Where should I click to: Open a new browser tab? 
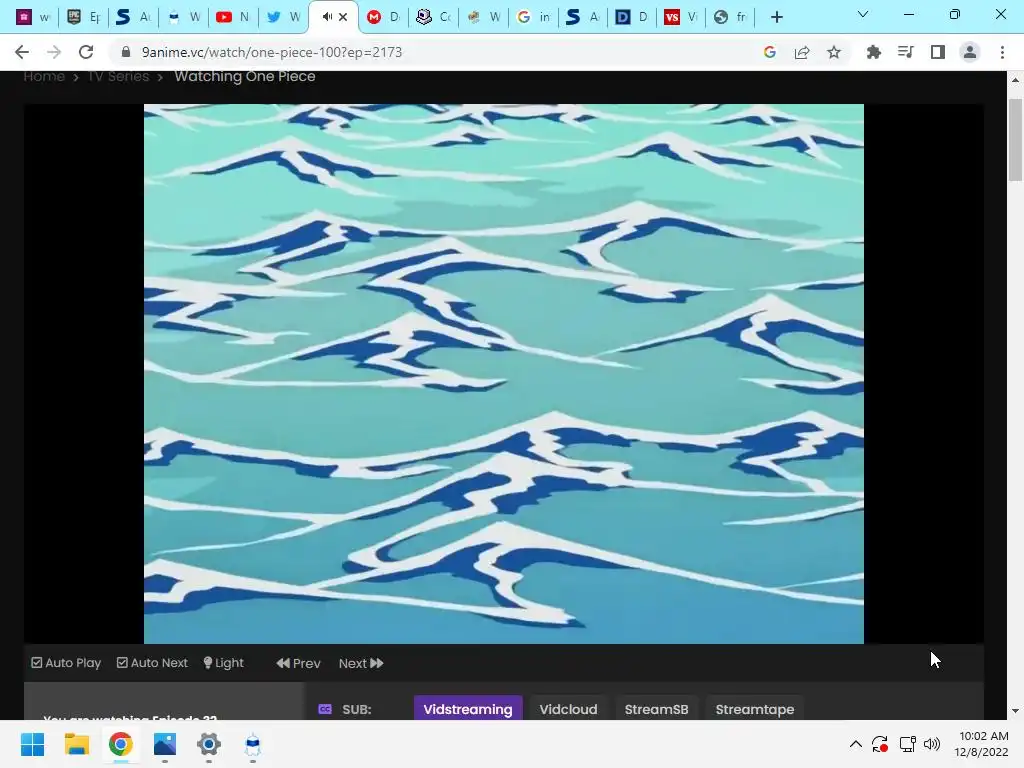[776, 17]
